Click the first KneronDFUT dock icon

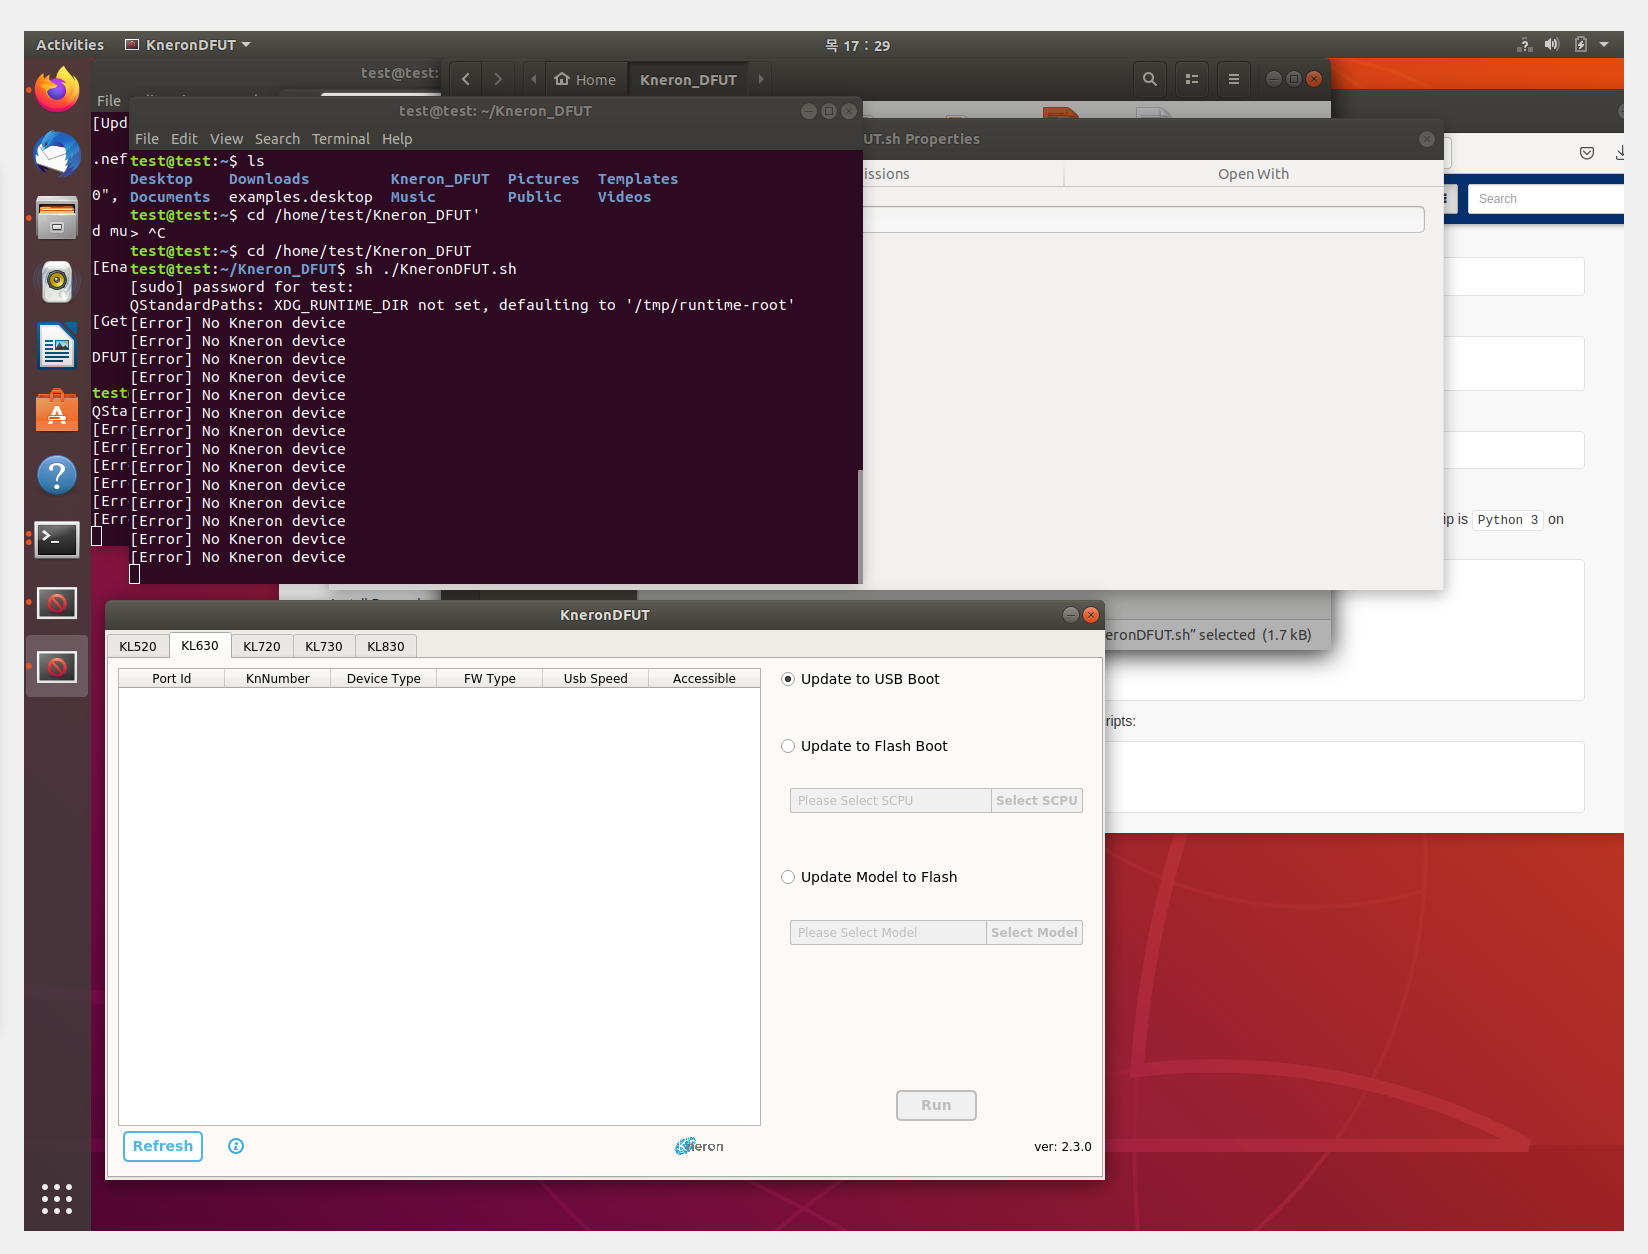click(57, 603)
